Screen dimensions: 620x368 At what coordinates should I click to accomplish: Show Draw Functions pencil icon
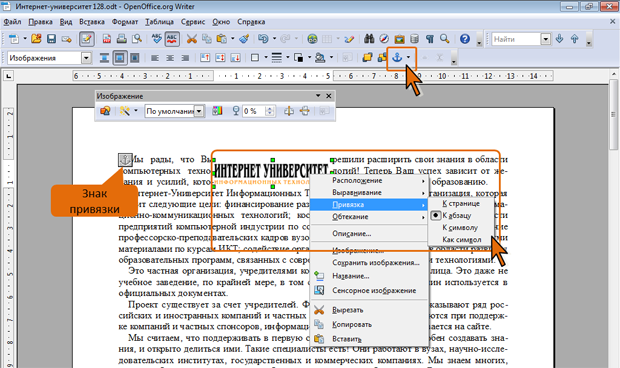click(x=349, y=39)
